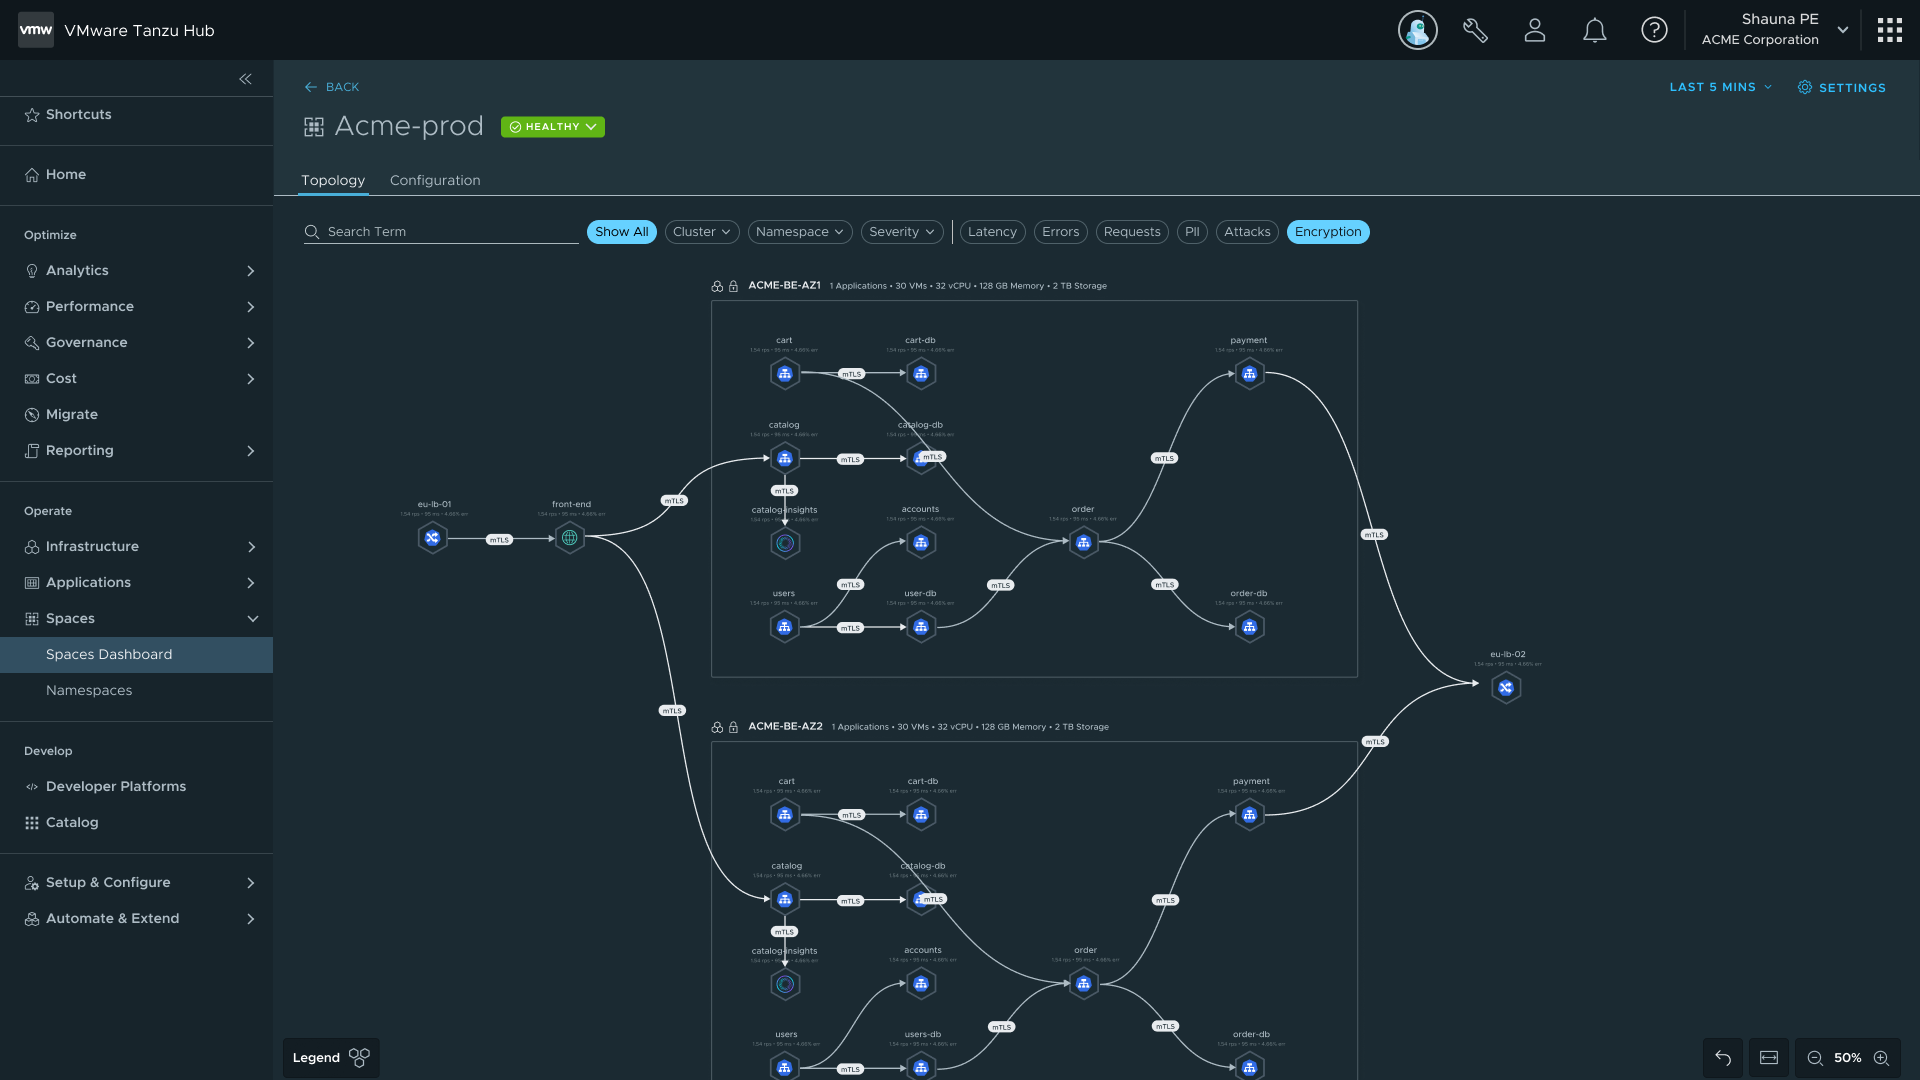Toggle the Show All filter
This screenshot has width=1920, height=1080.
point(621,232)
